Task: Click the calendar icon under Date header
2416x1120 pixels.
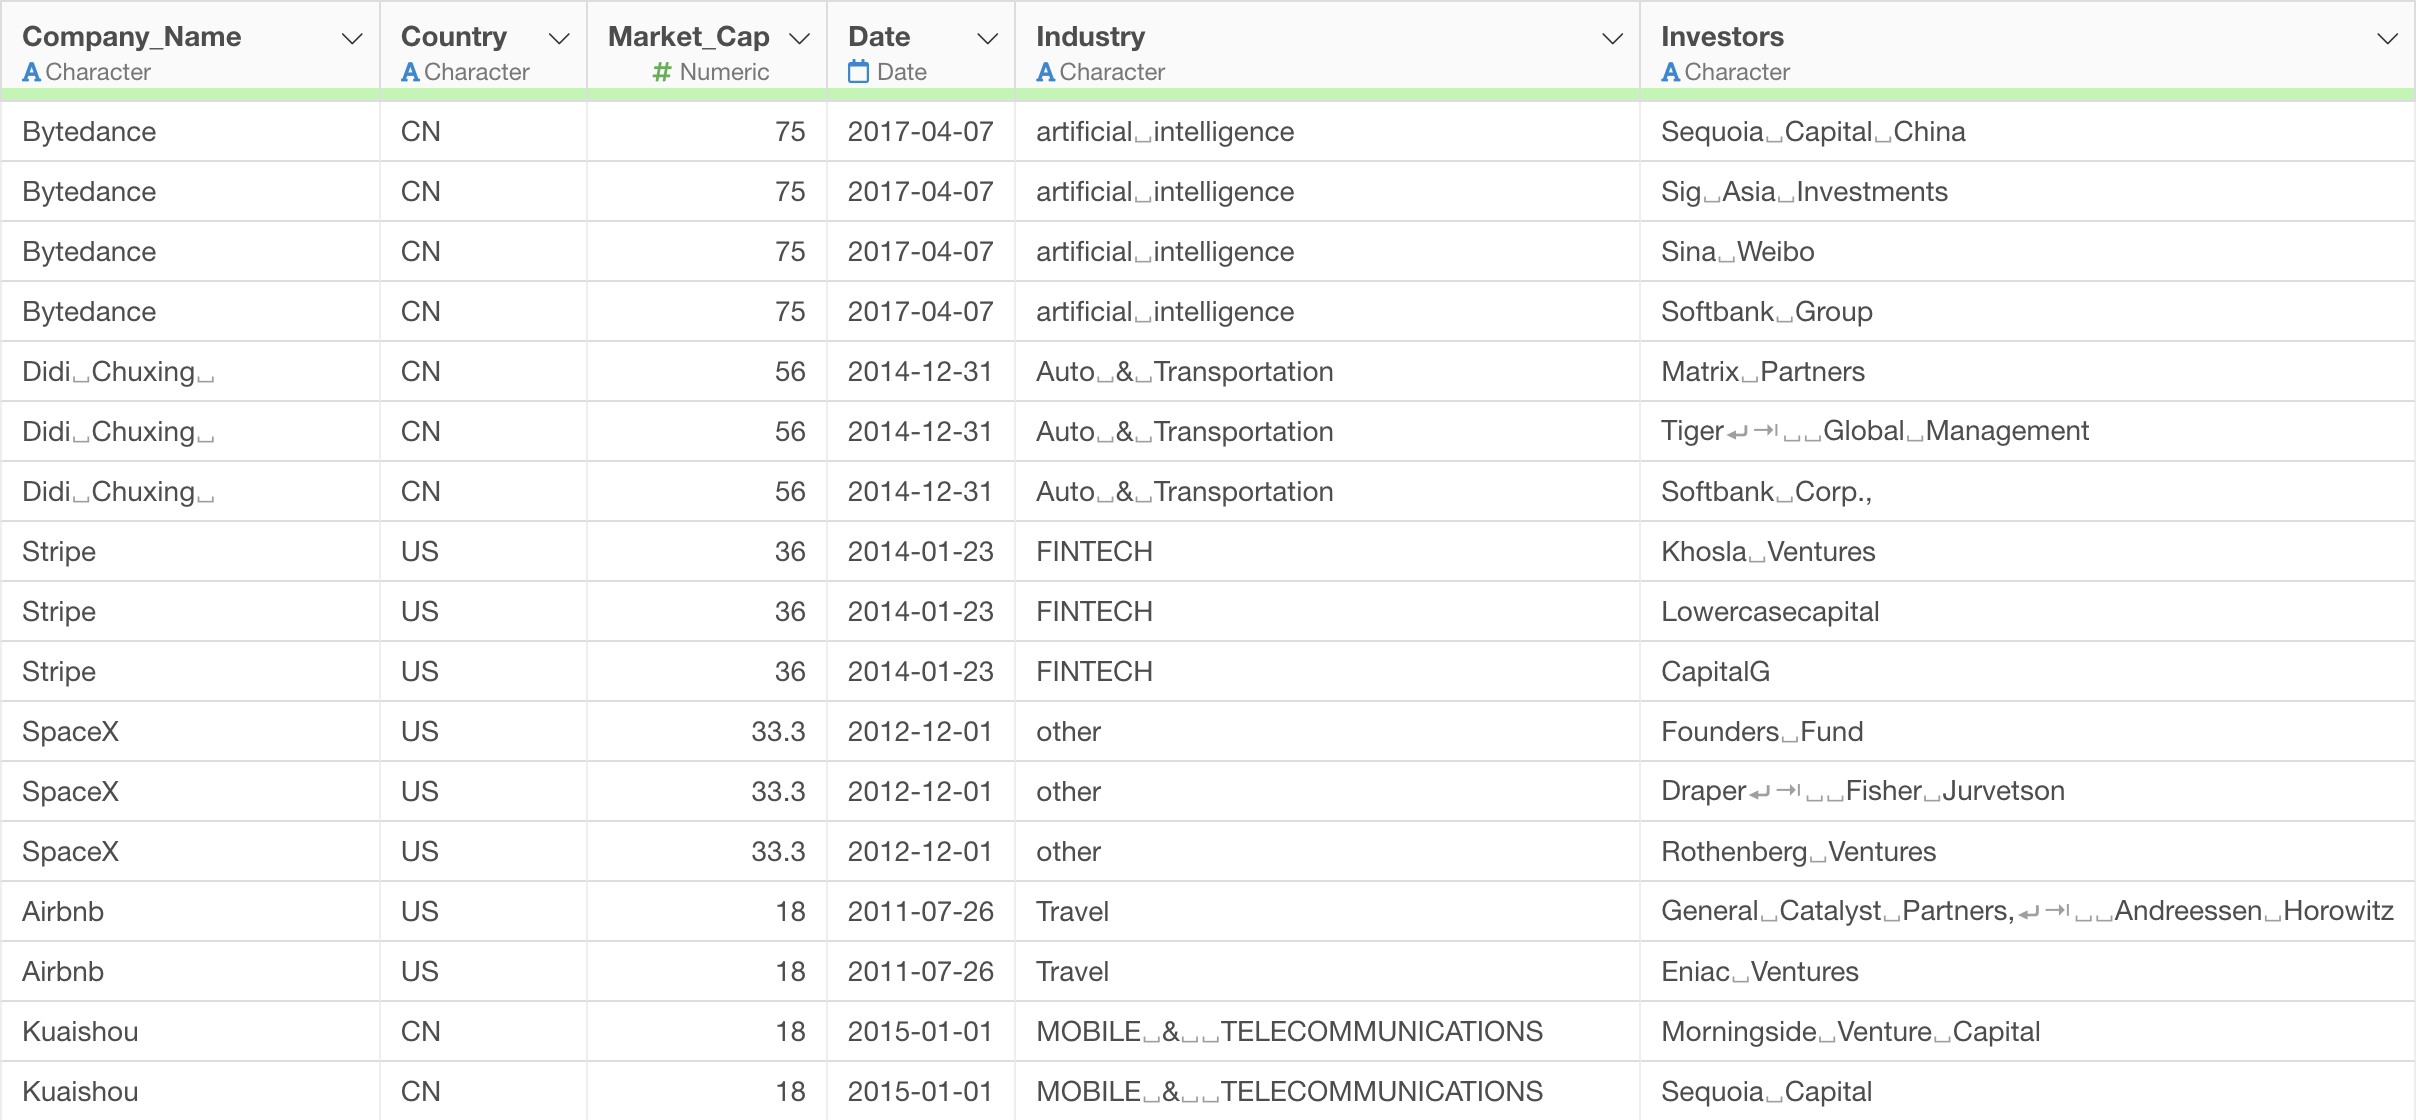Action: tap(858, 71)
